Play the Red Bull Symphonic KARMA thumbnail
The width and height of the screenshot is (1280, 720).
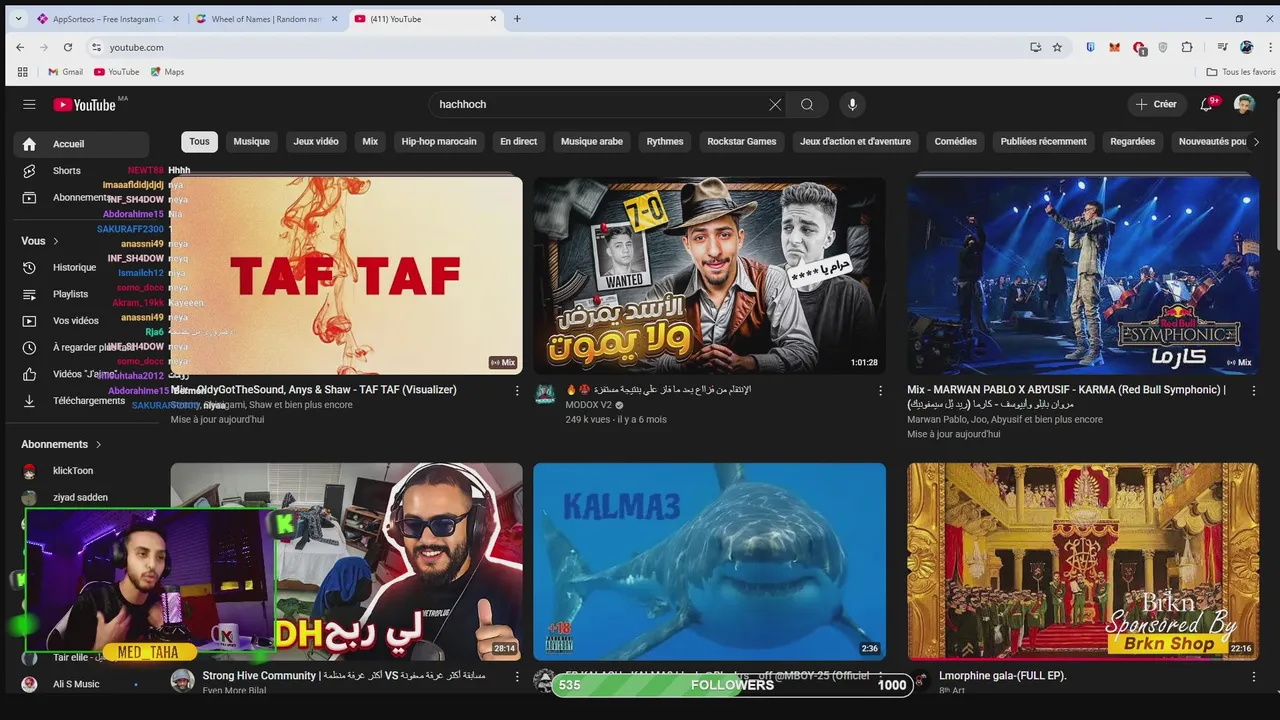pos(1083,276)
